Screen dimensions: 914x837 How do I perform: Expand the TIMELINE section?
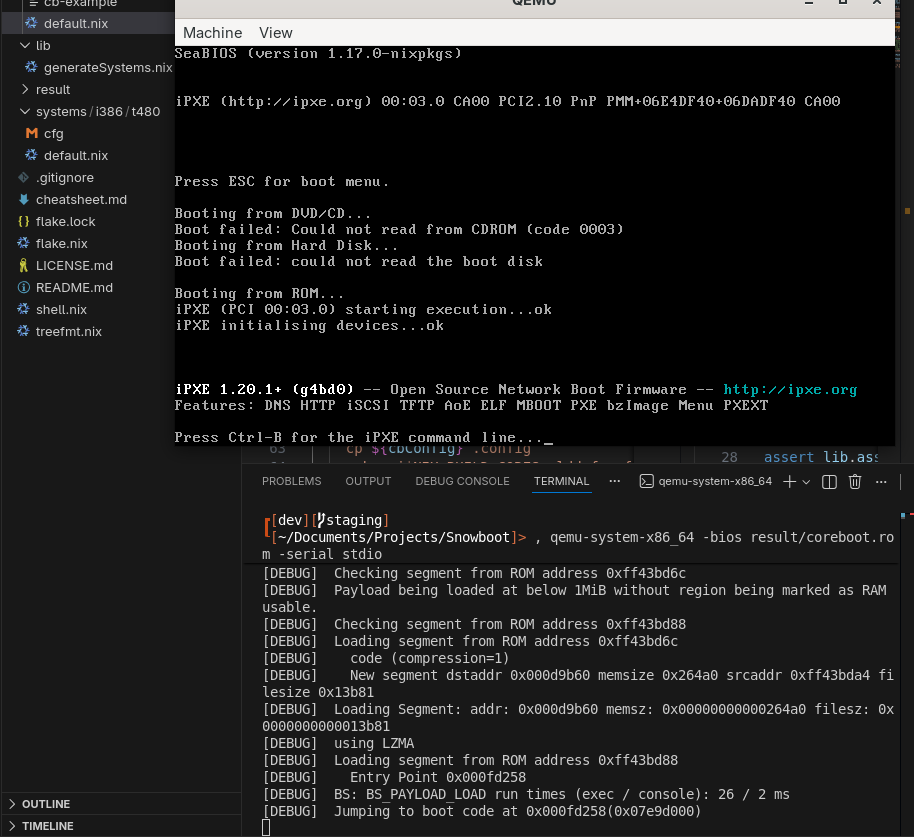[x=48, y=826]
